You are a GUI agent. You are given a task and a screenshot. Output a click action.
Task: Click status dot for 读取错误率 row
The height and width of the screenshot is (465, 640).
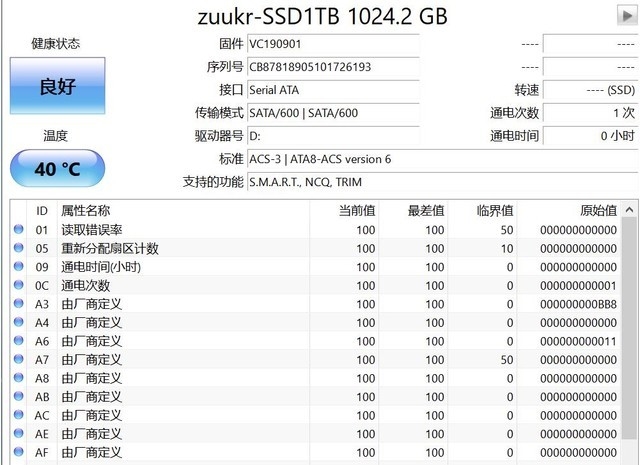pos(18,230)
